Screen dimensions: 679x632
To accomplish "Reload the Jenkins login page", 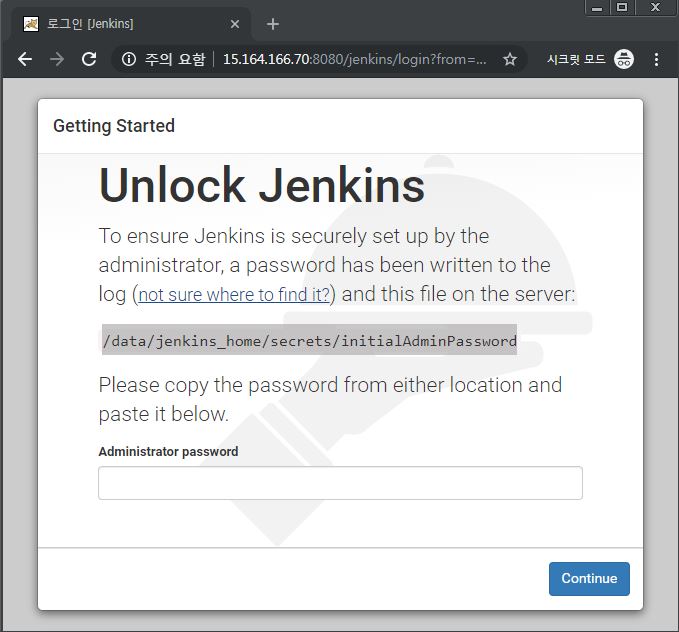I will coord(89,59).
